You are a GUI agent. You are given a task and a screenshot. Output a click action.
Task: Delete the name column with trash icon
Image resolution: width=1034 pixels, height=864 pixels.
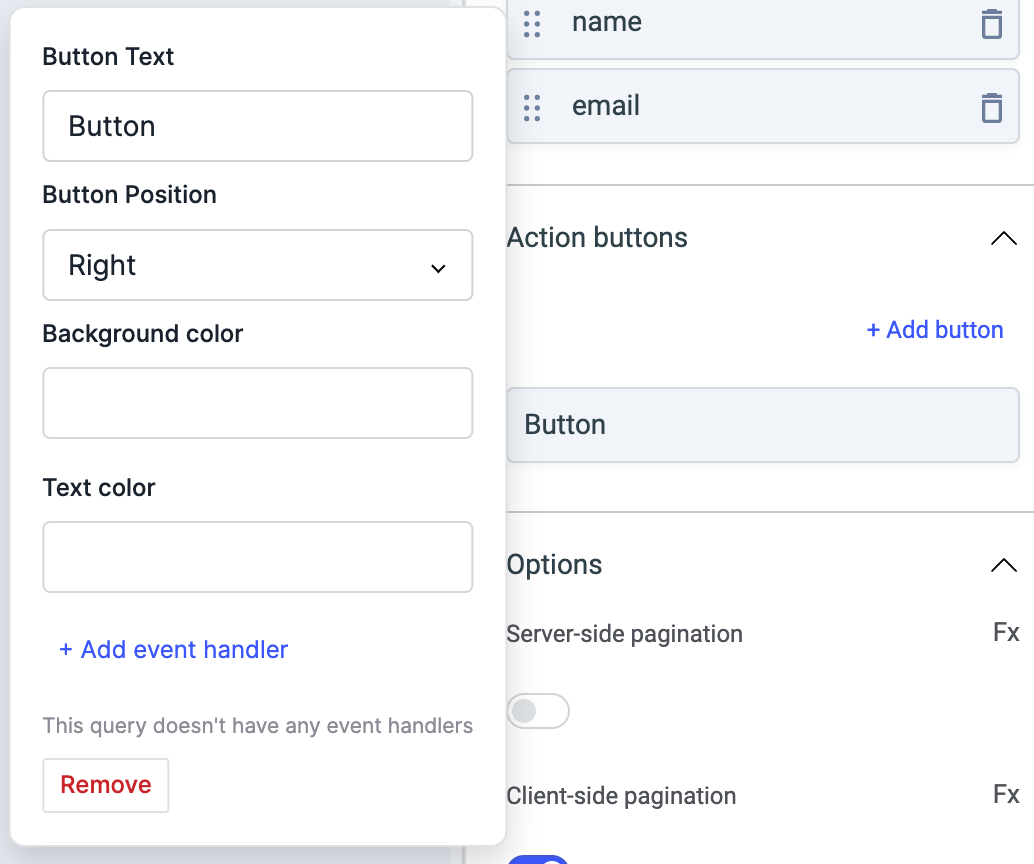coord(991,24)
